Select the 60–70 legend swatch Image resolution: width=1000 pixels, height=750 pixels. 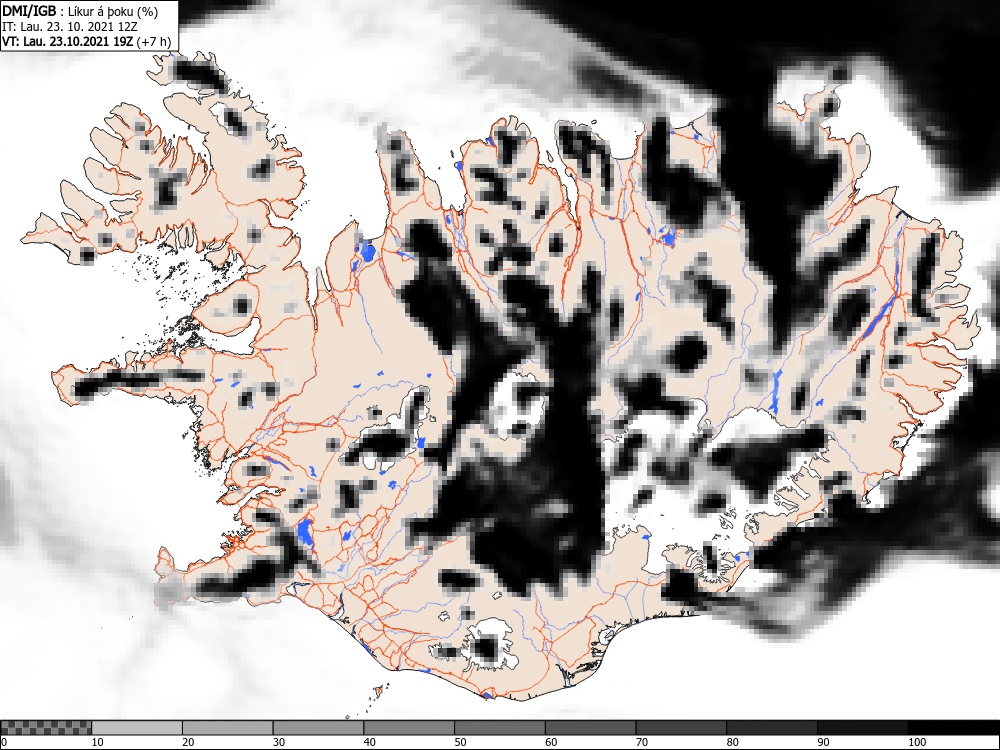click(x=591, y=728)
